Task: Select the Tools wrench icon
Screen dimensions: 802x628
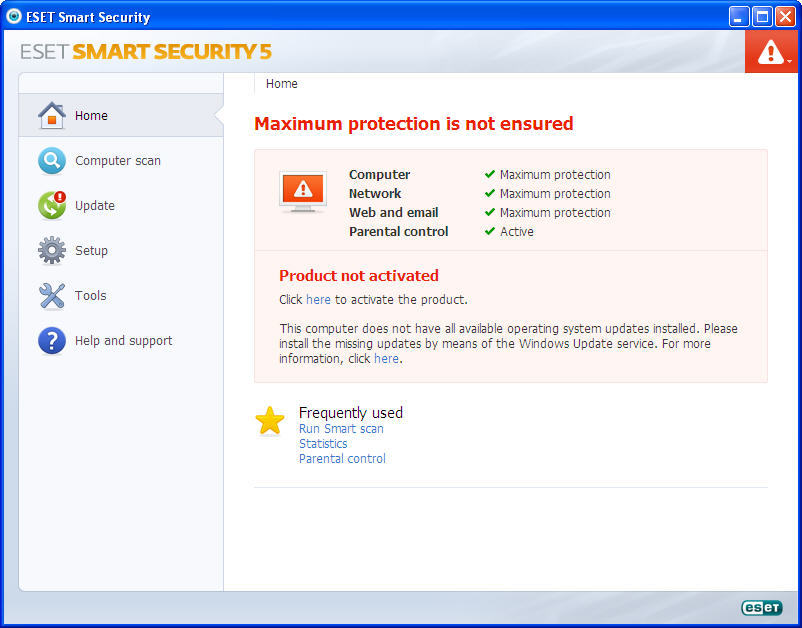Action: (x=52, y=295)
